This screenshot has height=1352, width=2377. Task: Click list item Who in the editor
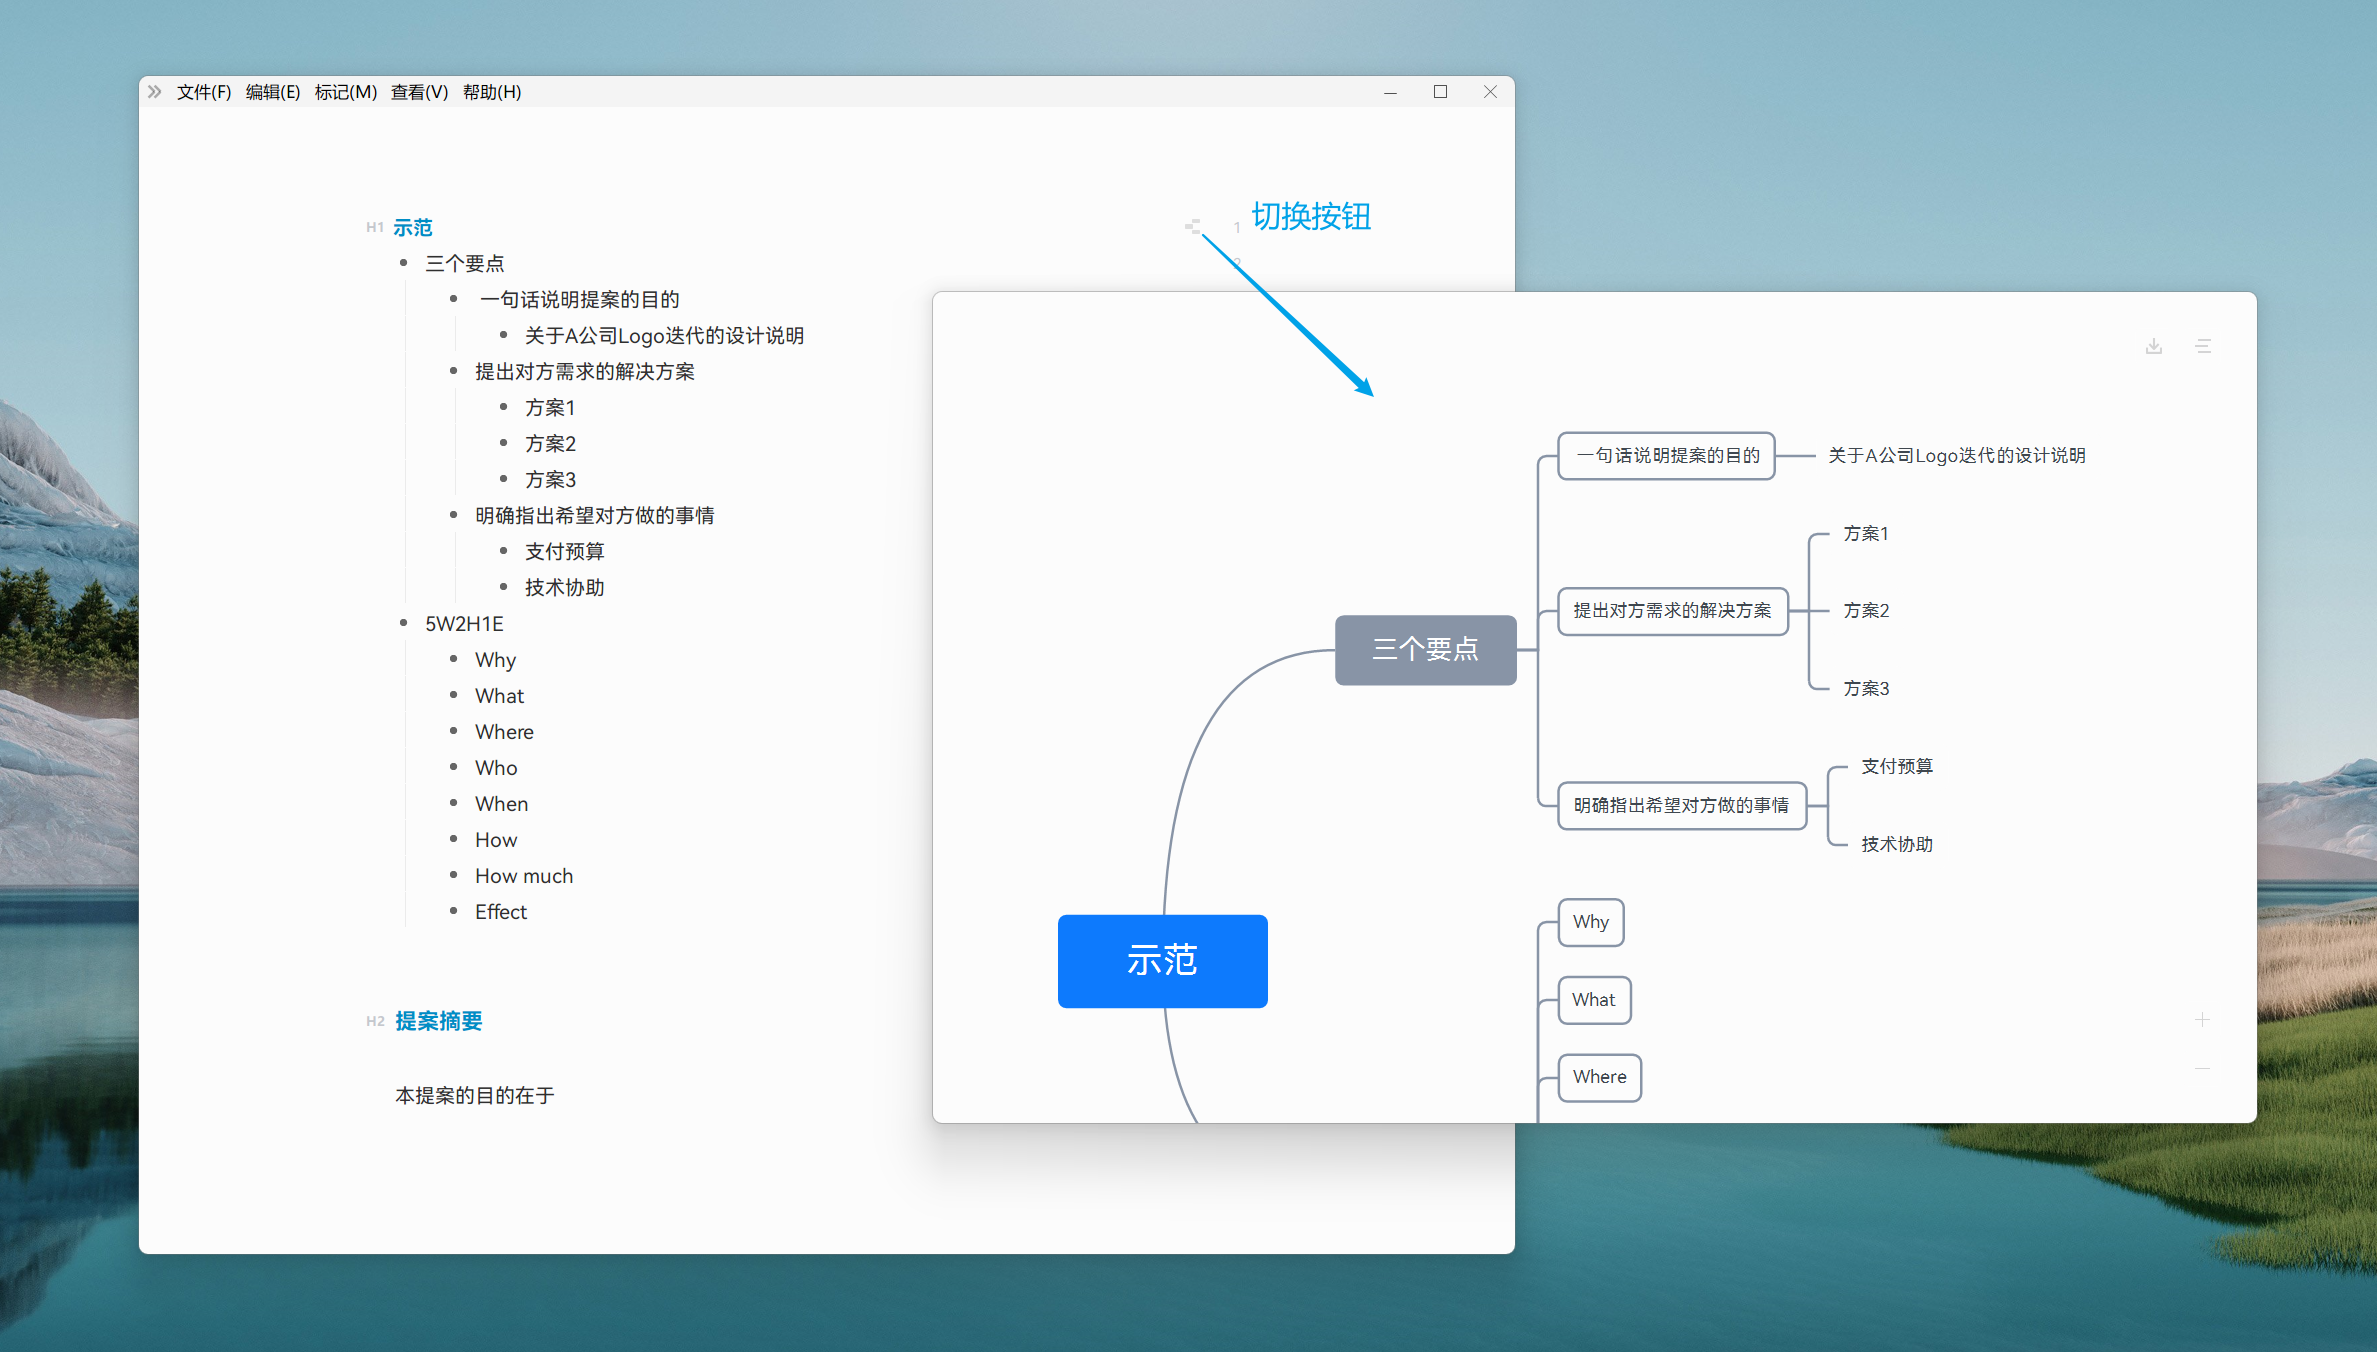pyautogui.click(x=496, y=768)
